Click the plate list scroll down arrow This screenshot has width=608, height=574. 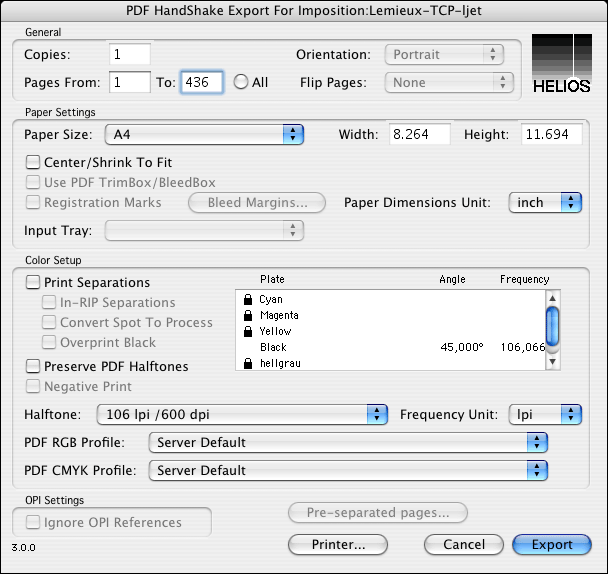pyautogui.click(x=553, y=361)
